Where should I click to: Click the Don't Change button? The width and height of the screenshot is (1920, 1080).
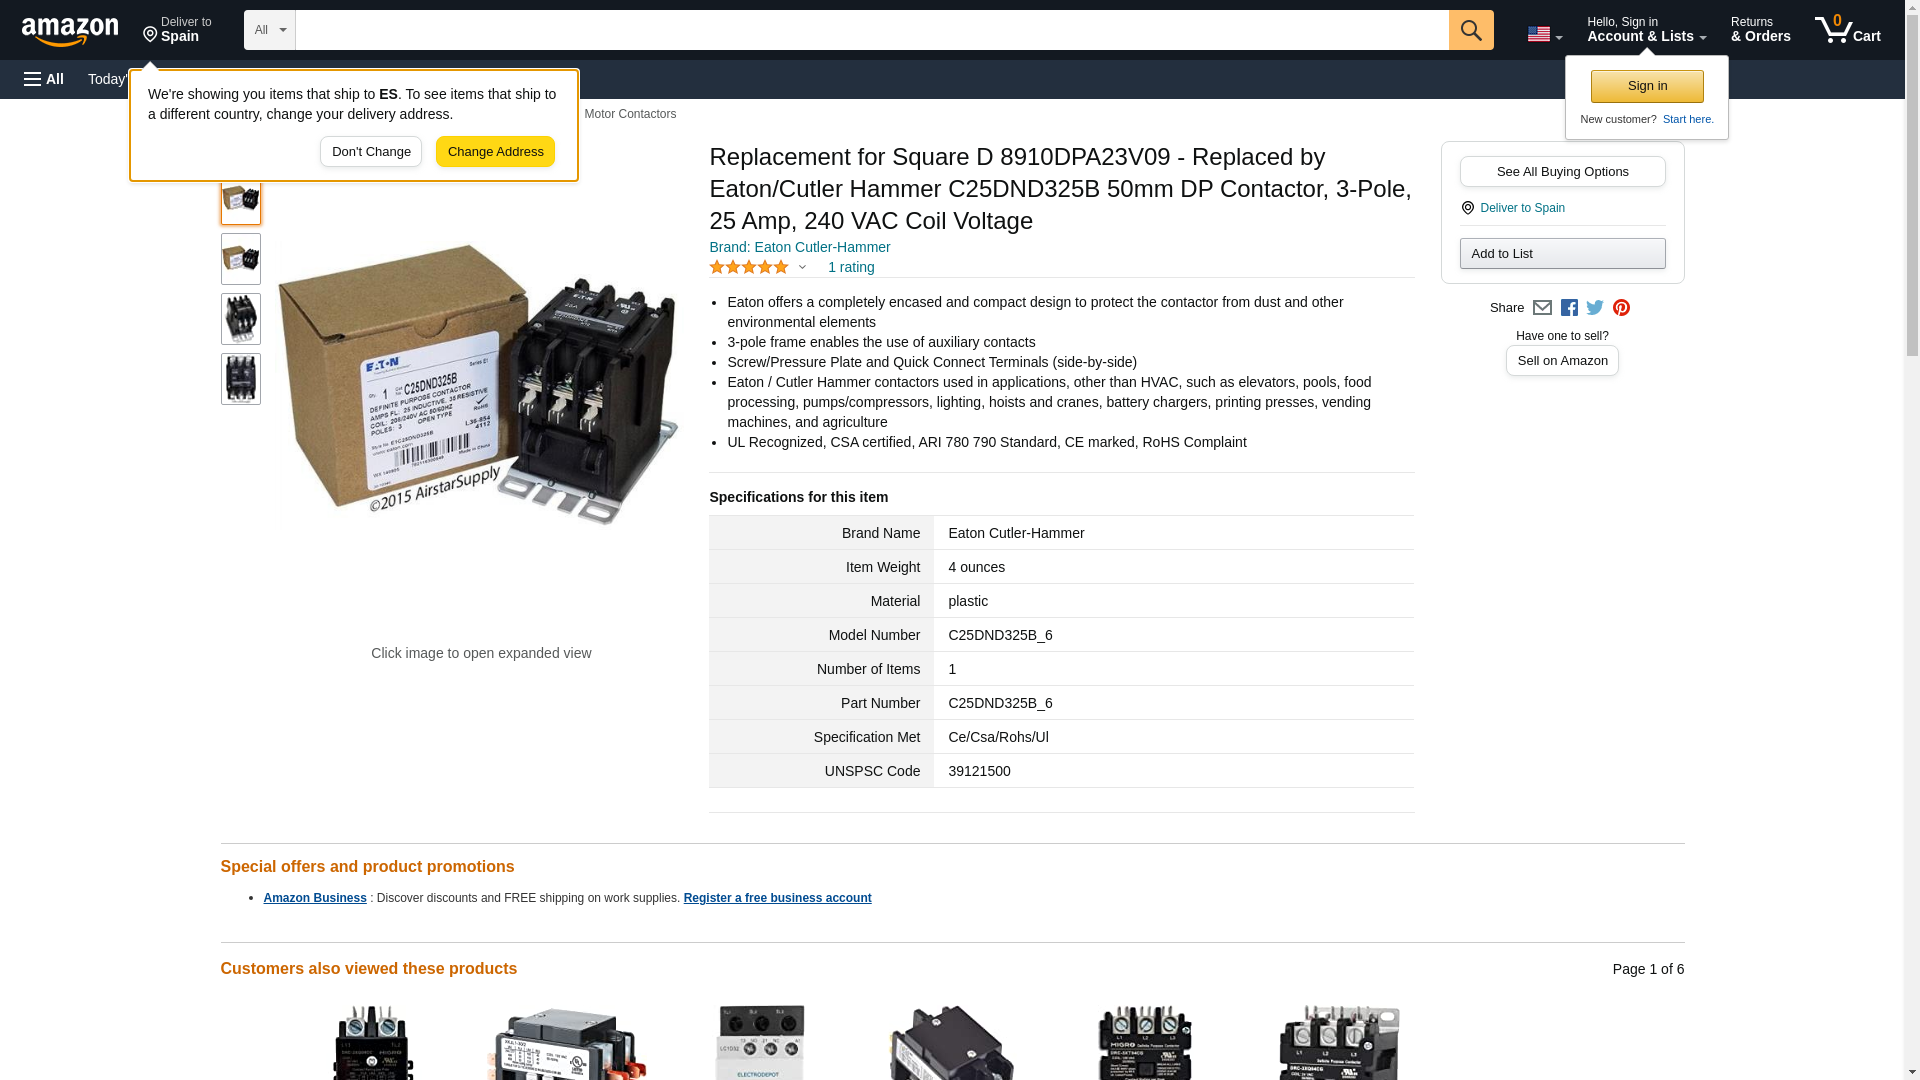pos(371,152)
